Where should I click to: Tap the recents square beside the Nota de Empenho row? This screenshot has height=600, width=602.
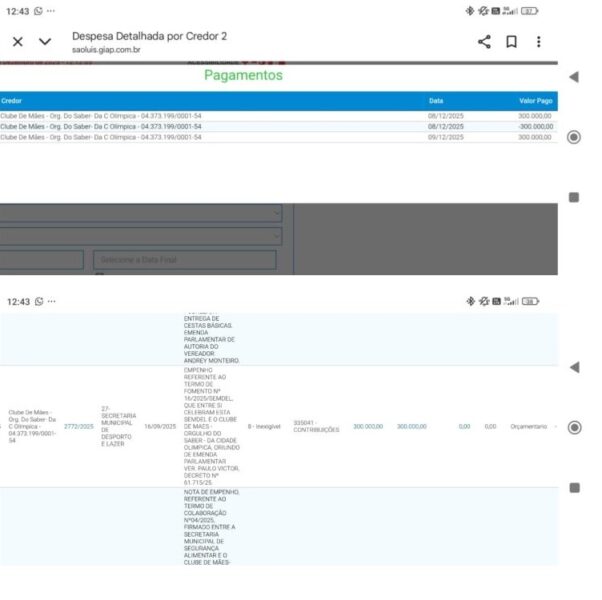(574, 488)
